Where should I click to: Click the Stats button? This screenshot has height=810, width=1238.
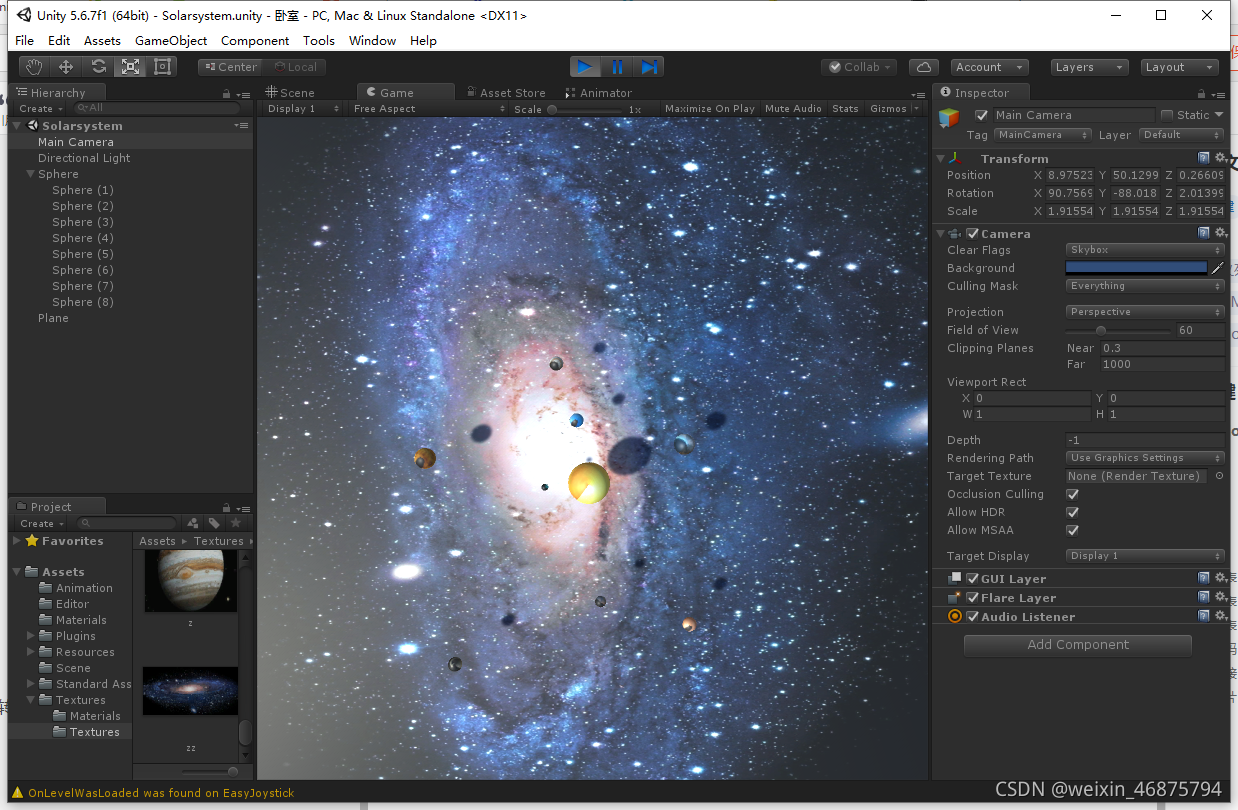(x=845, y=108)
